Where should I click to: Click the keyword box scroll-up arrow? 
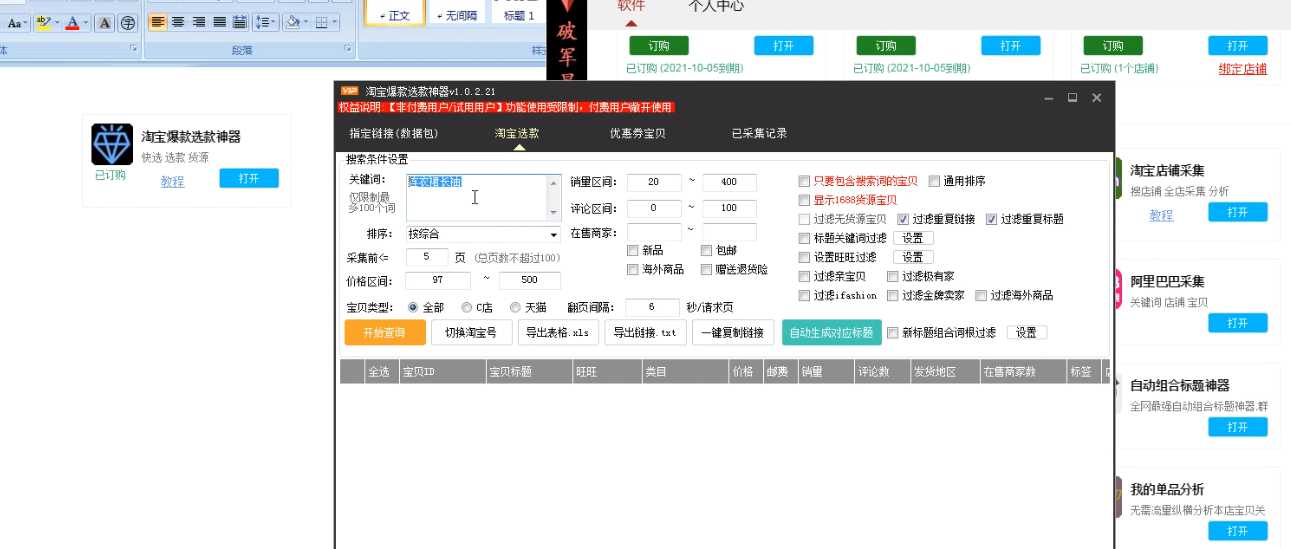pyautogui.click(x=554, y=182)
